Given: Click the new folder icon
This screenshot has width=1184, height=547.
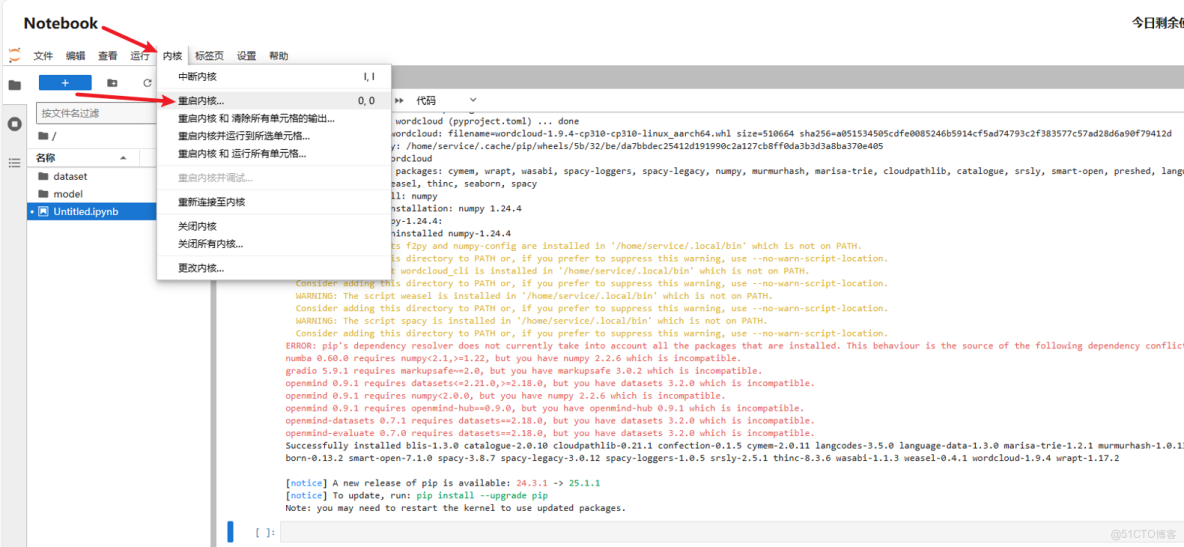Looking at the screenshot, I should (x=113, y=83).
